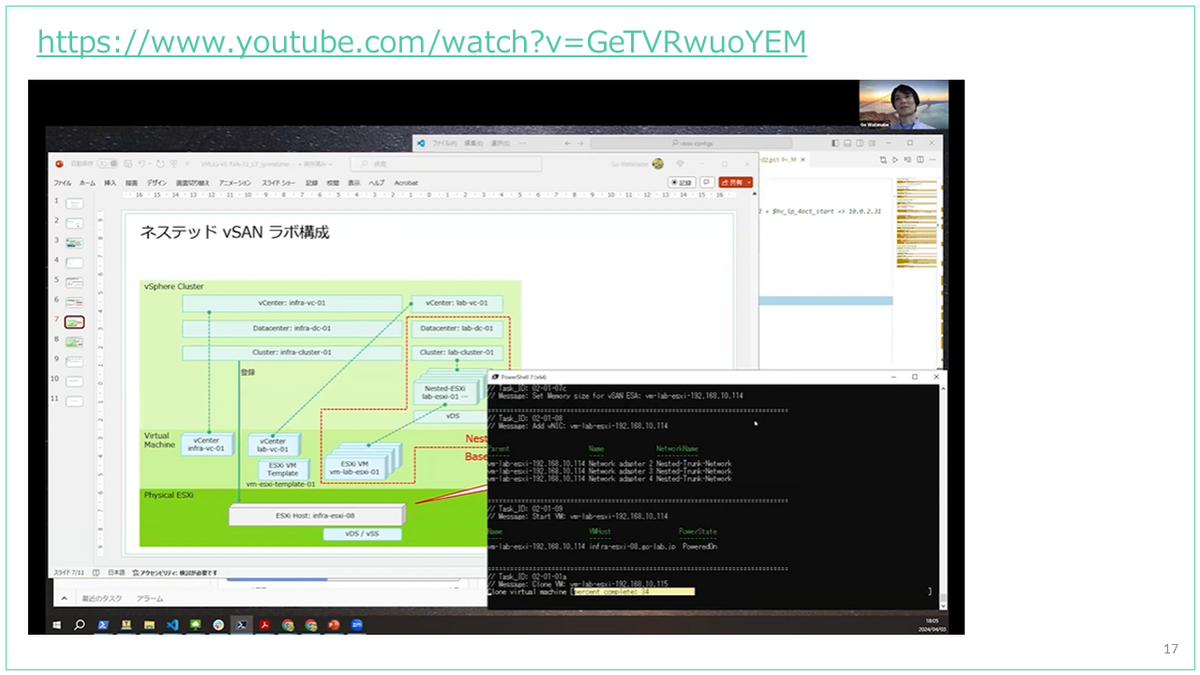Open the スライド ショー tab in PowerPoint
The width and height of the screenshot is (1200, 675).
pyautogui.click(x=278, y=183)
